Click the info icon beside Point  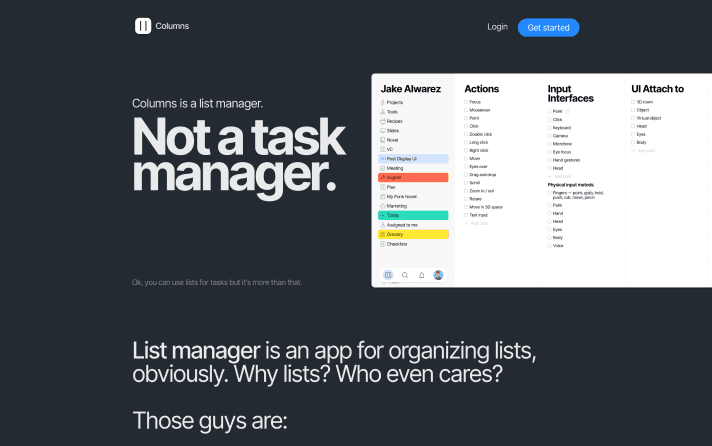click(567, 111)
